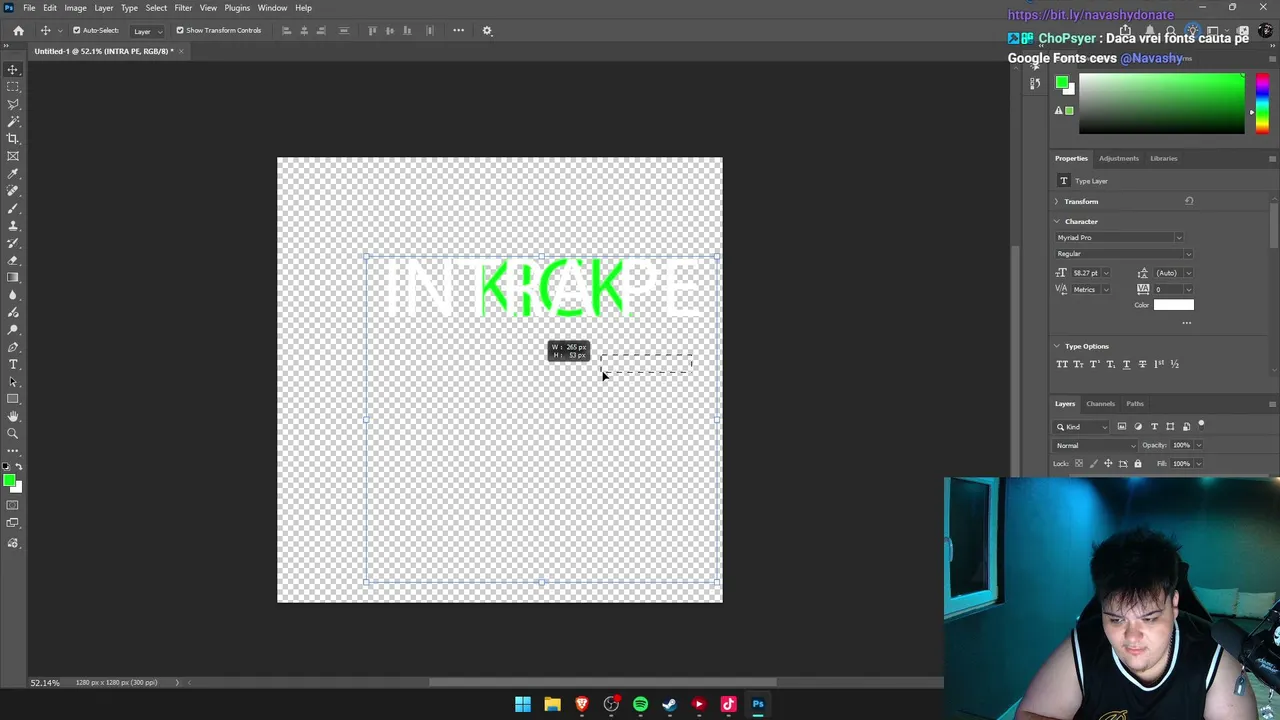Open Spotify from the taskbar
This screenshot has height=720, width=1280.
(640, 704)
